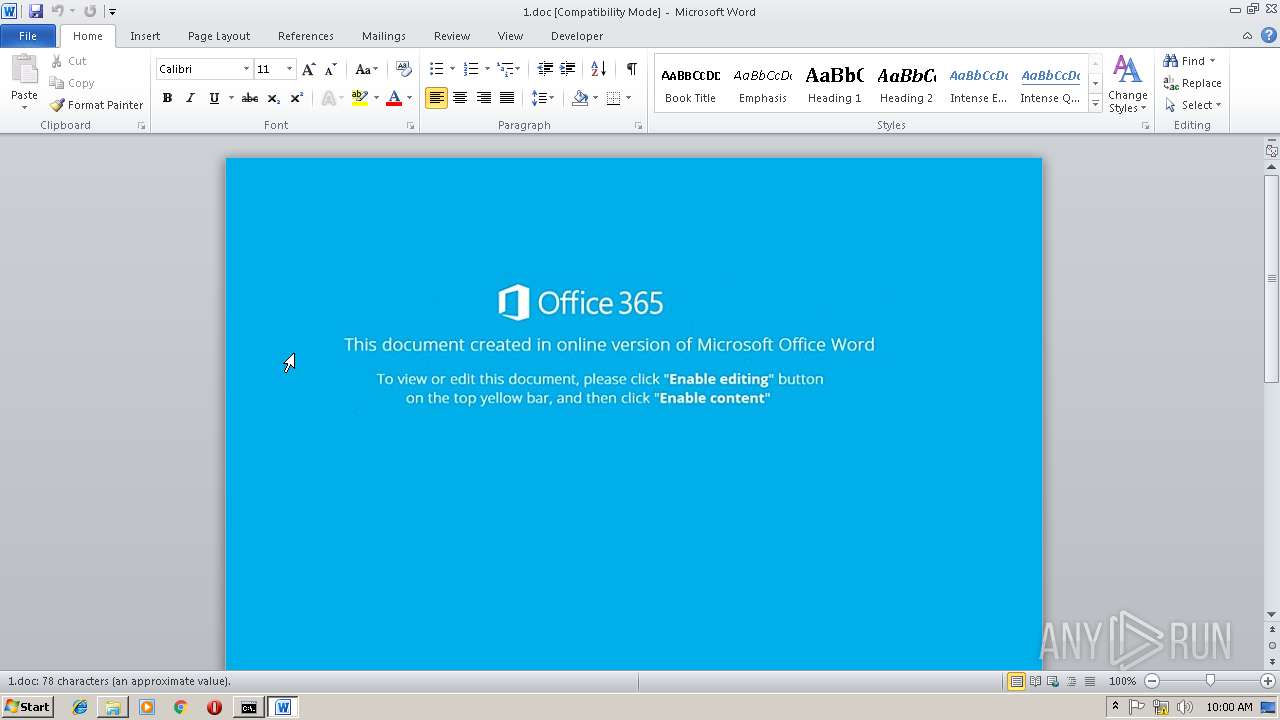1280x720 pixels.
Task: Apply Emphasis style
Action: (x=762, y=84)
